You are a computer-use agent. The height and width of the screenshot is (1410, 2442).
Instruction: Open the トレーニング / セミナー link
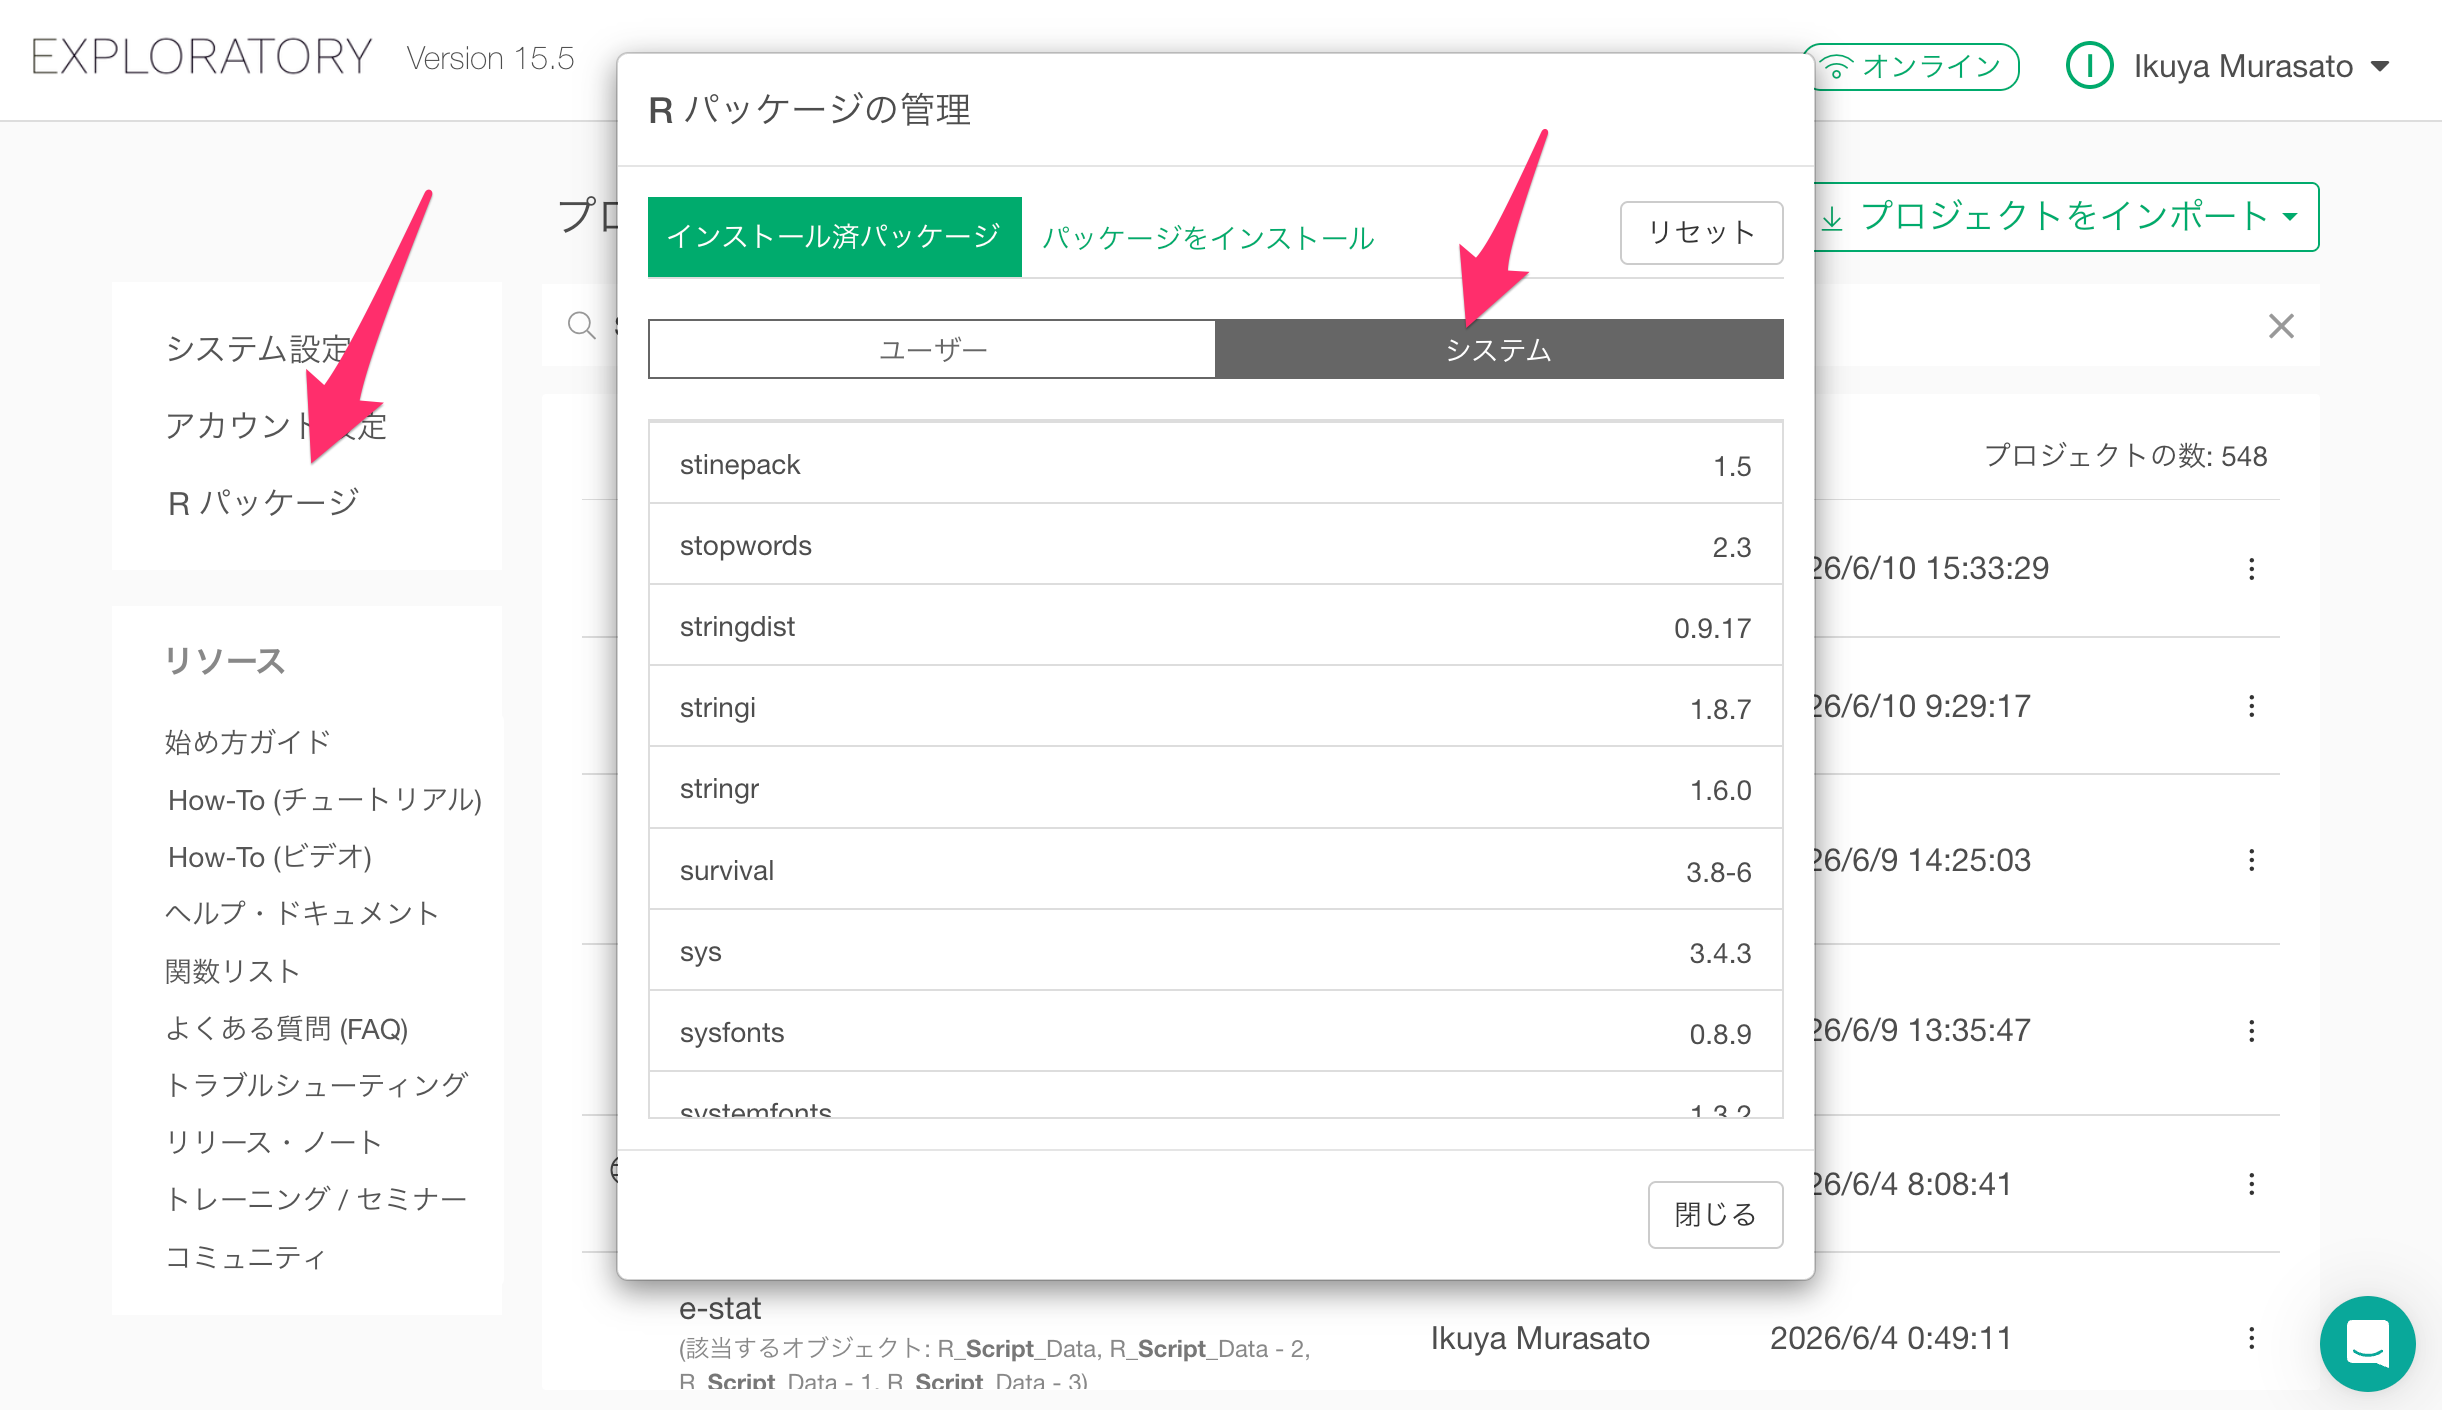(316, 1199)
